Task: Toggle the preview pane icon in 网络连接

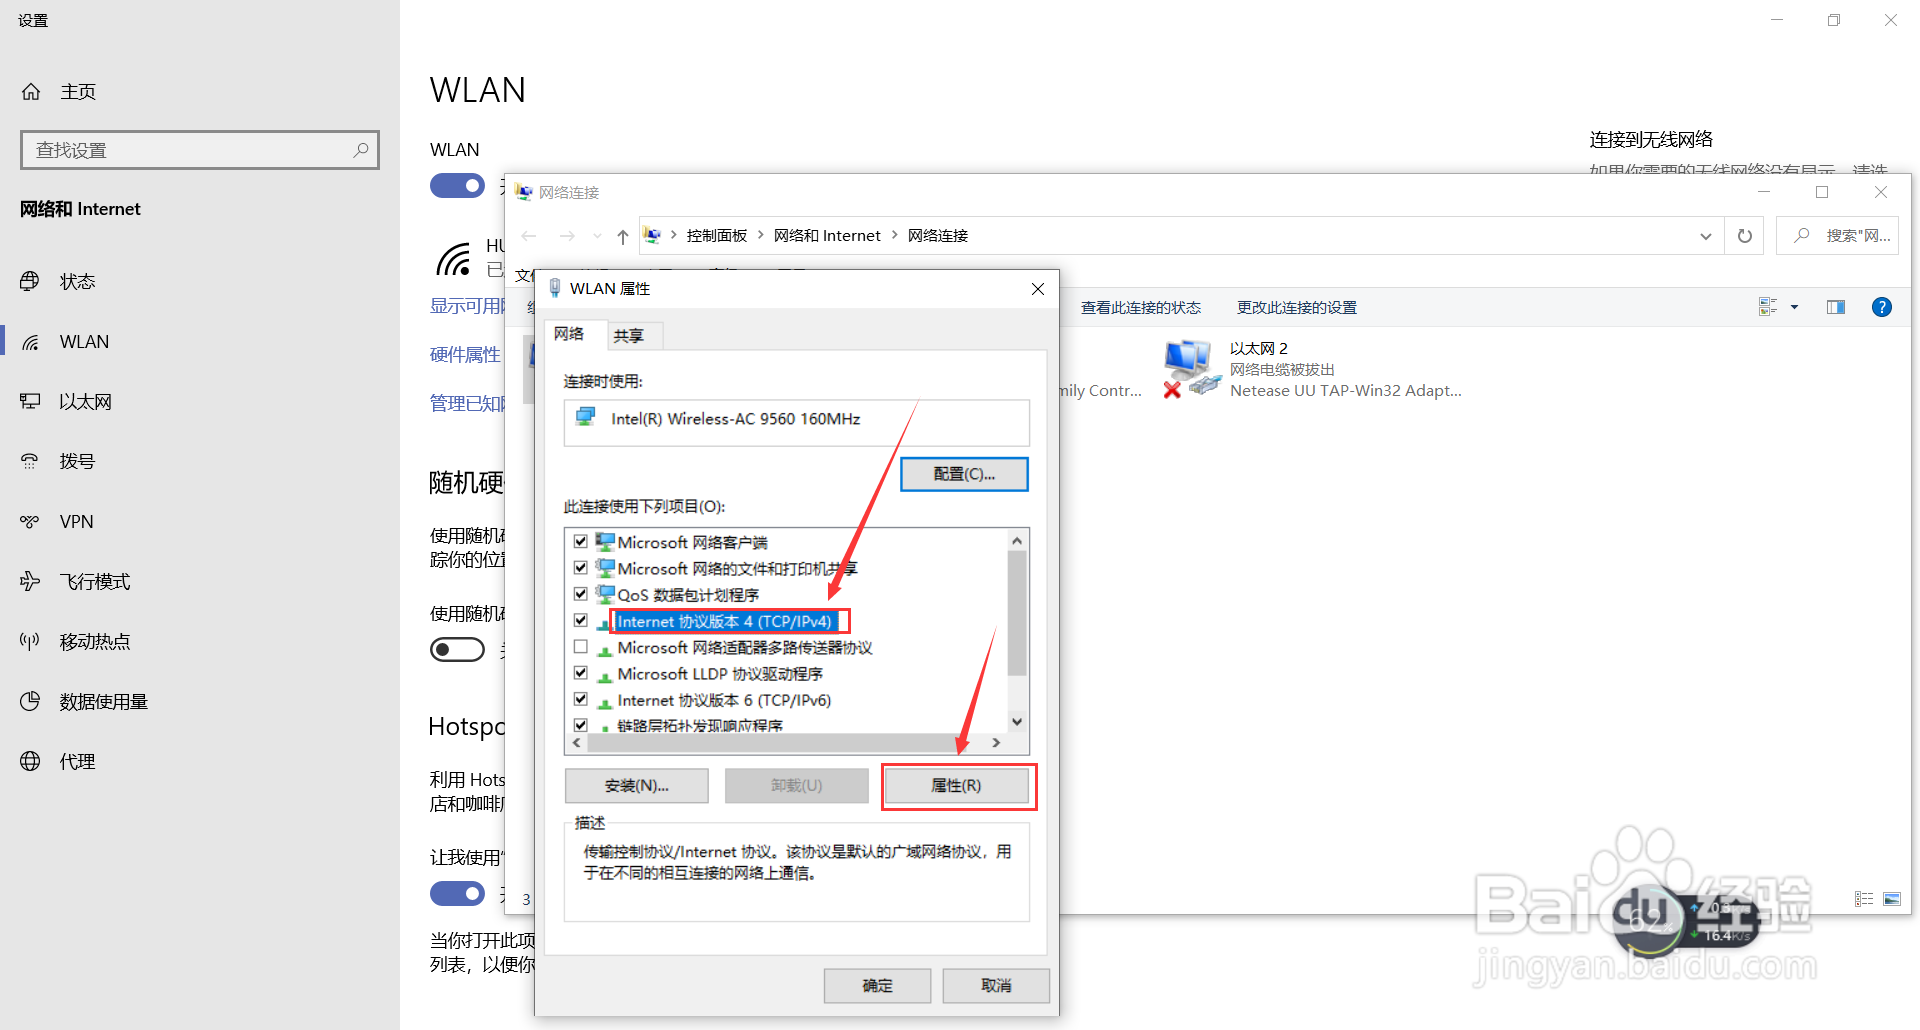Action: click(1836, 307)
